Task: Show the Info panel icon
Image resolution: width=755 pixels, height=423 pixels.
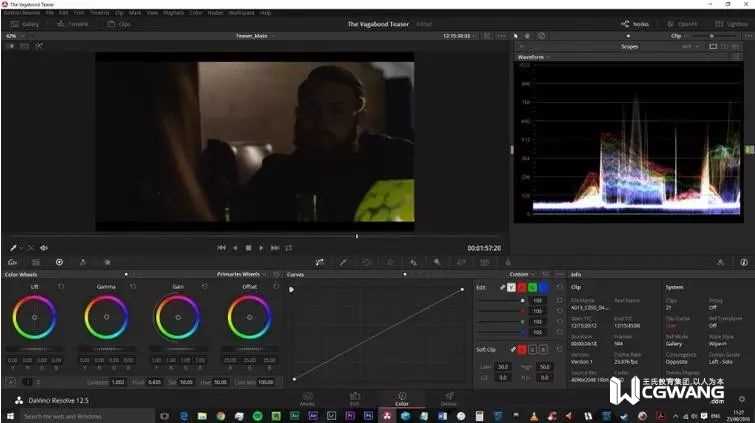Action: point(744,262)
